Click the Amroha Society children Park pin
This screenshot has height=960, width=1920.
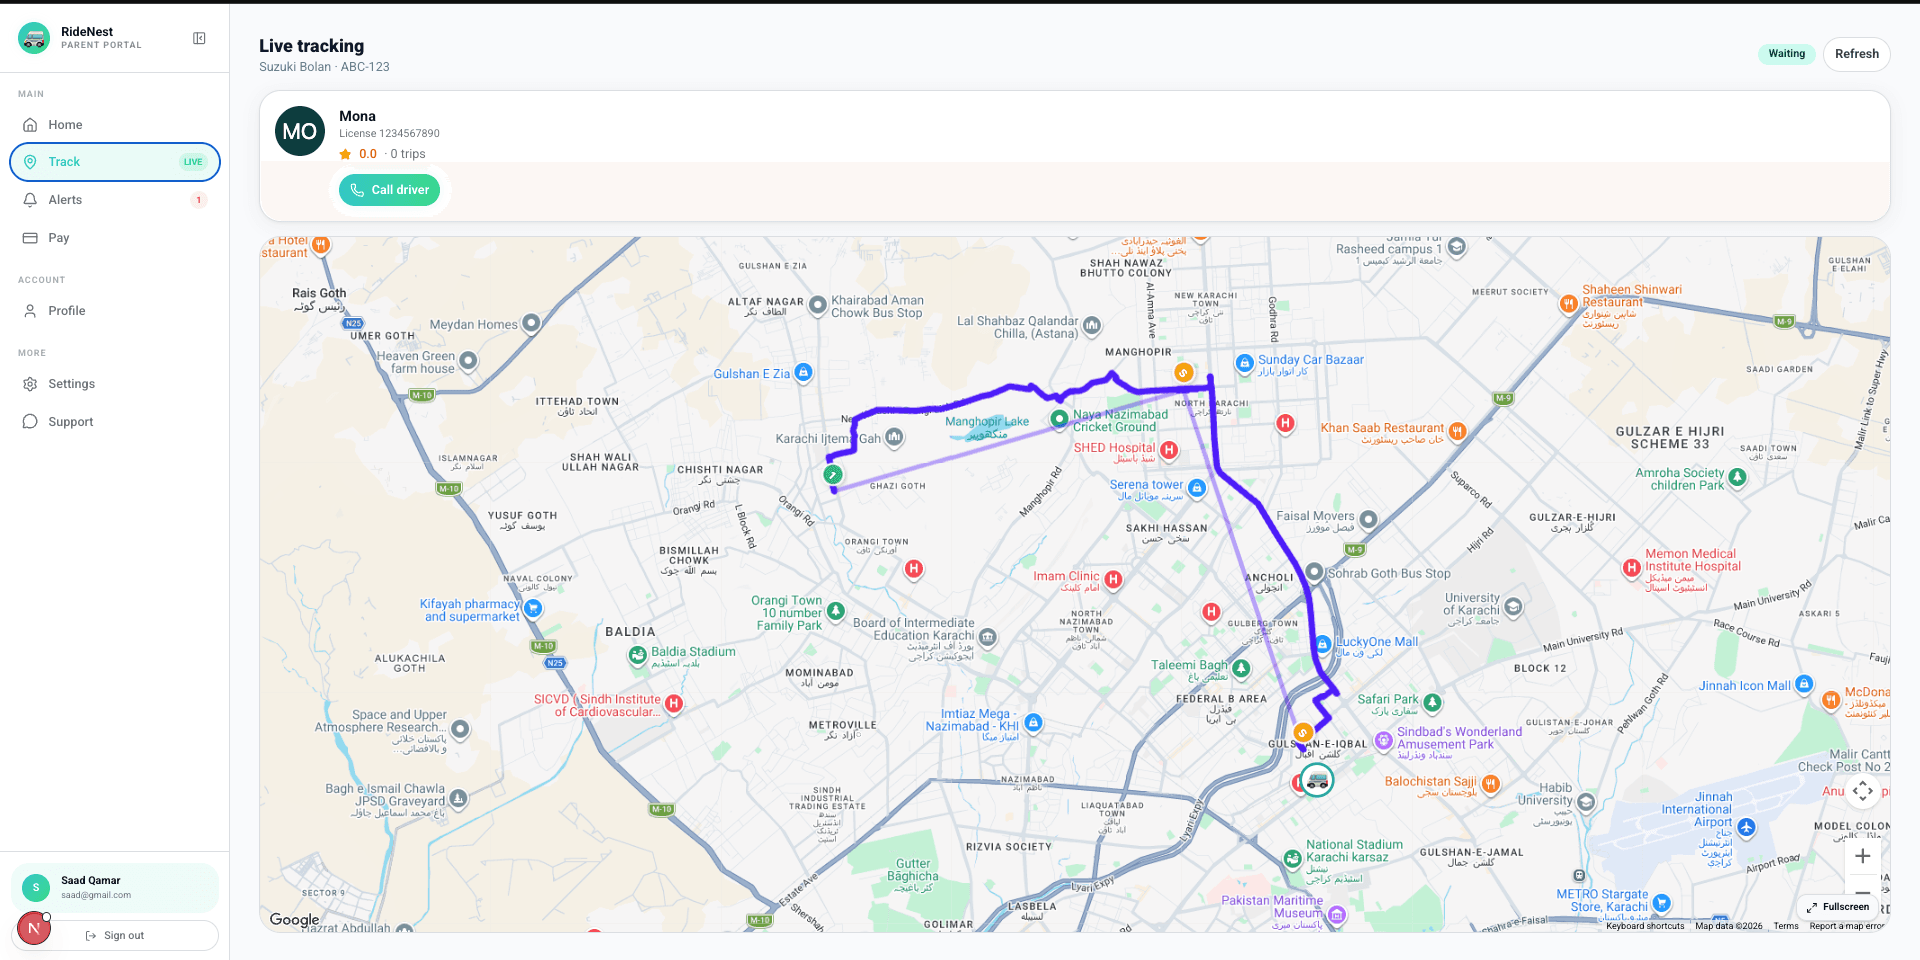(x=1737, y=477)
